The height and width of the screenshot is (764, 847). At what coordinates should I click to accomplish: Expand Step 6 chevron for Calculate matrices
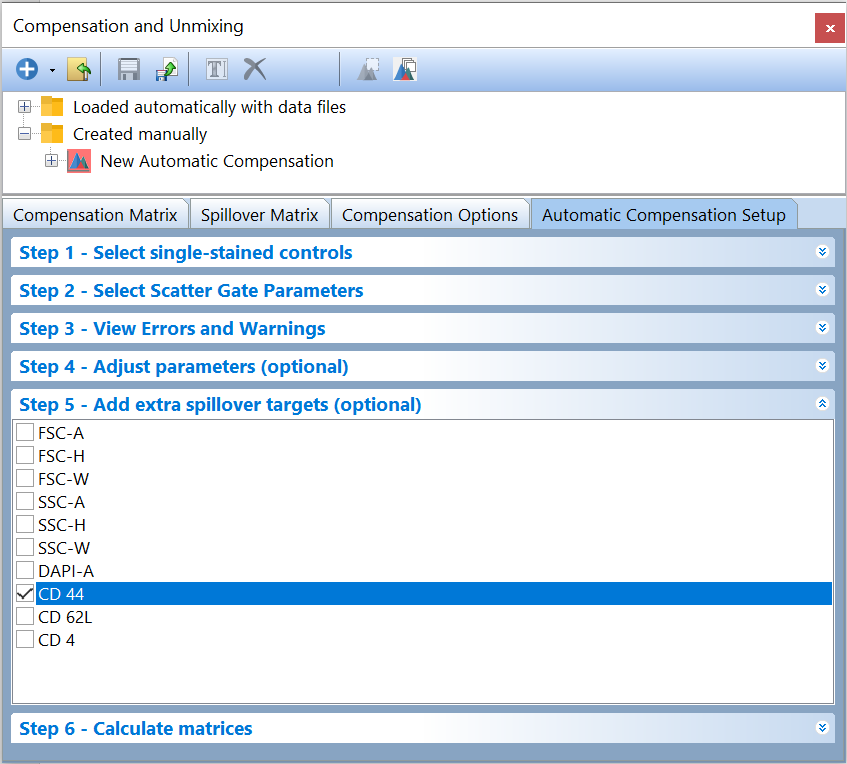pyautogui.click(x=822, y=728)
